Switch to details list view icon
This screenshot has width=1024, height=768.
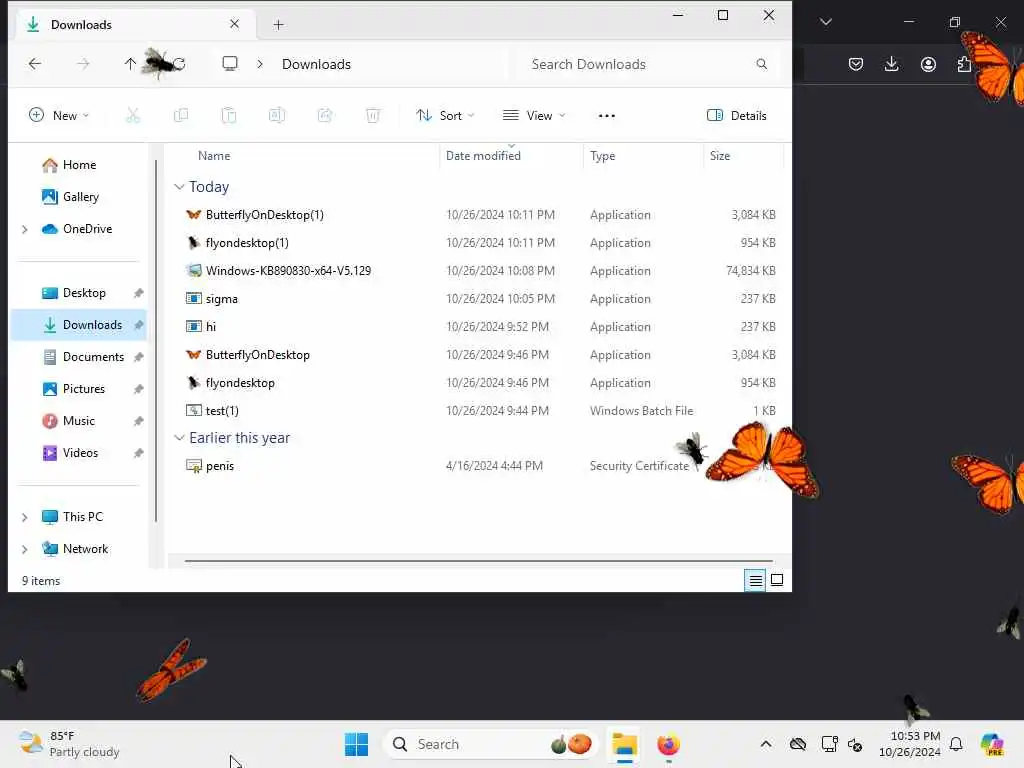pyautogui.click(x=756, y=581)
